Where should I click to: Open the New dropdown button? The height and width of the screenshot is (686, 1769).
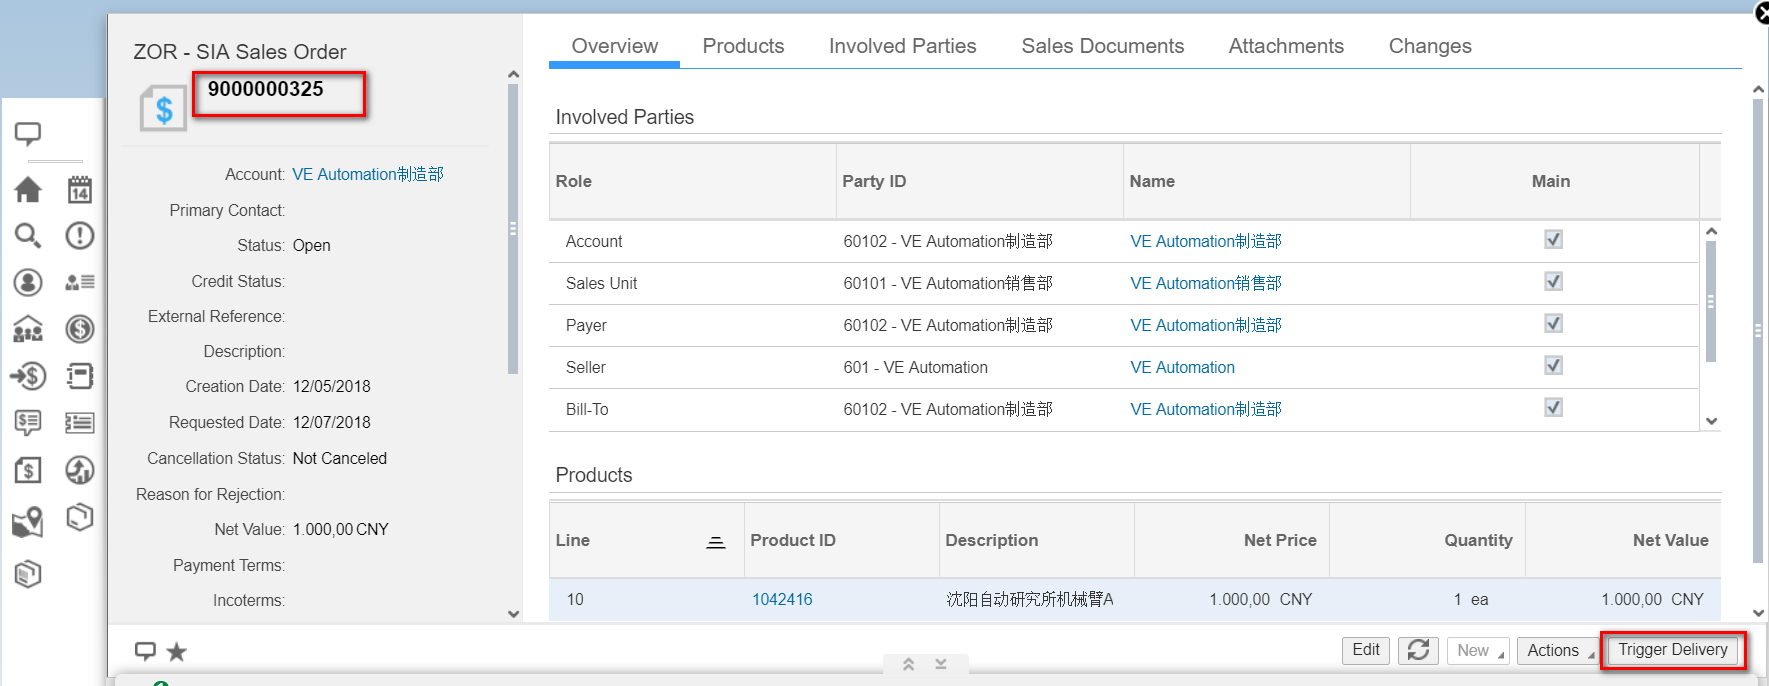pyautogui.click(x=1477, y=650)
